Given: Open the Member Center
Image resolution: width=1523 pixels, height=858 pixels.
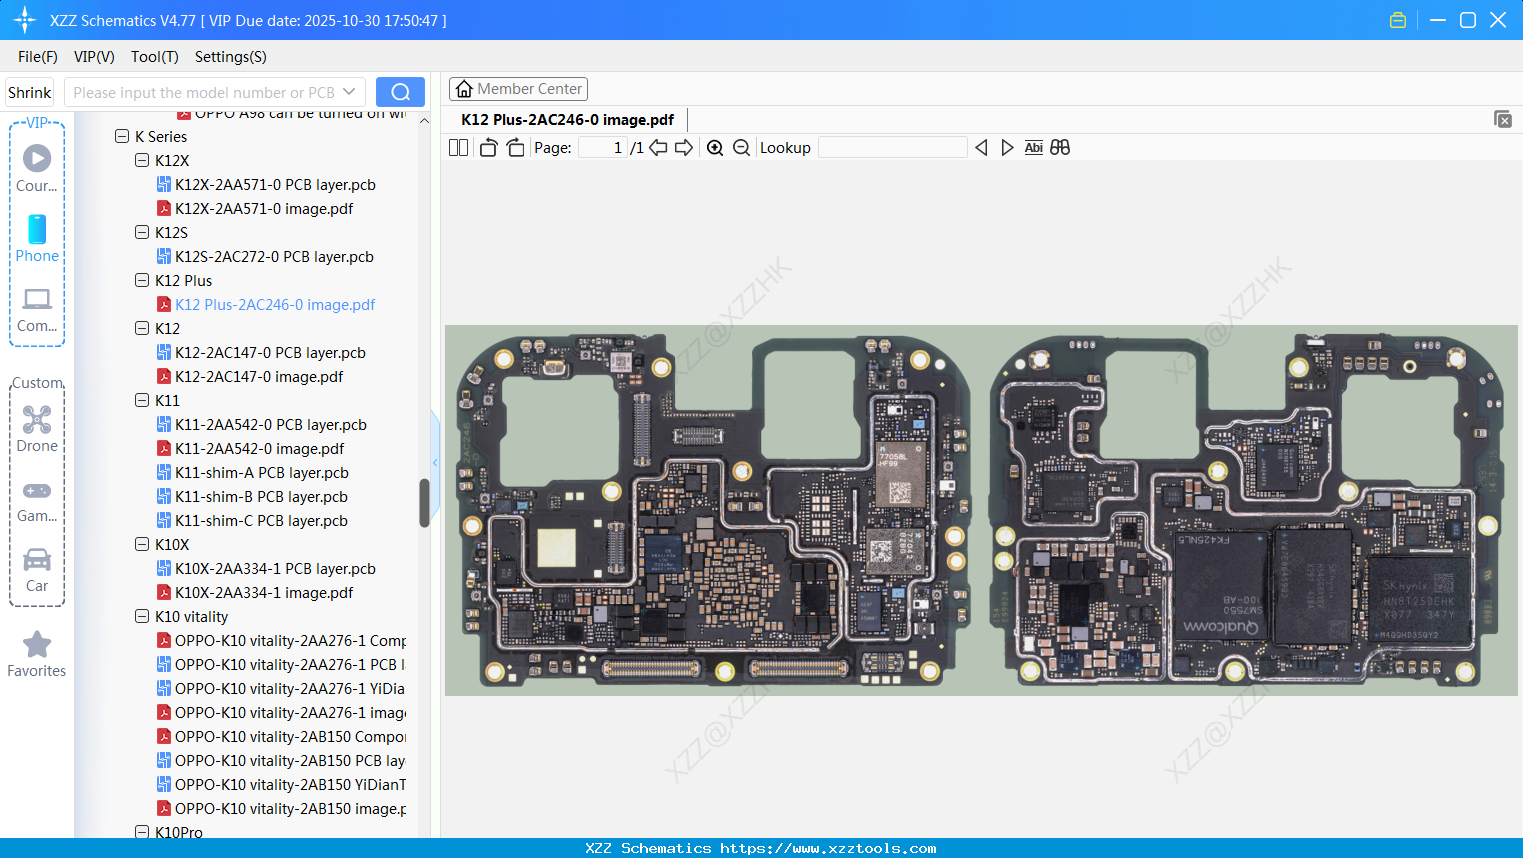Looking at the screenshot, I should [518, 88].
